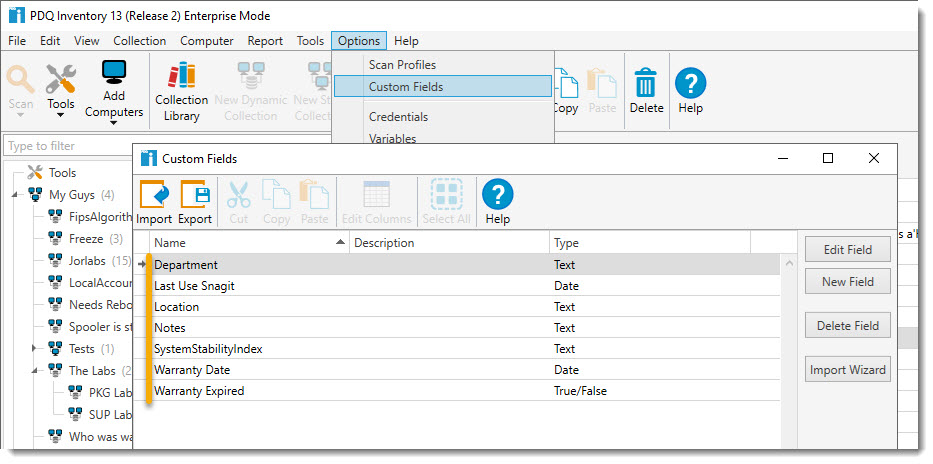Open the Report menu
This screenshot has width=933, height=464.
pos(265,40)
